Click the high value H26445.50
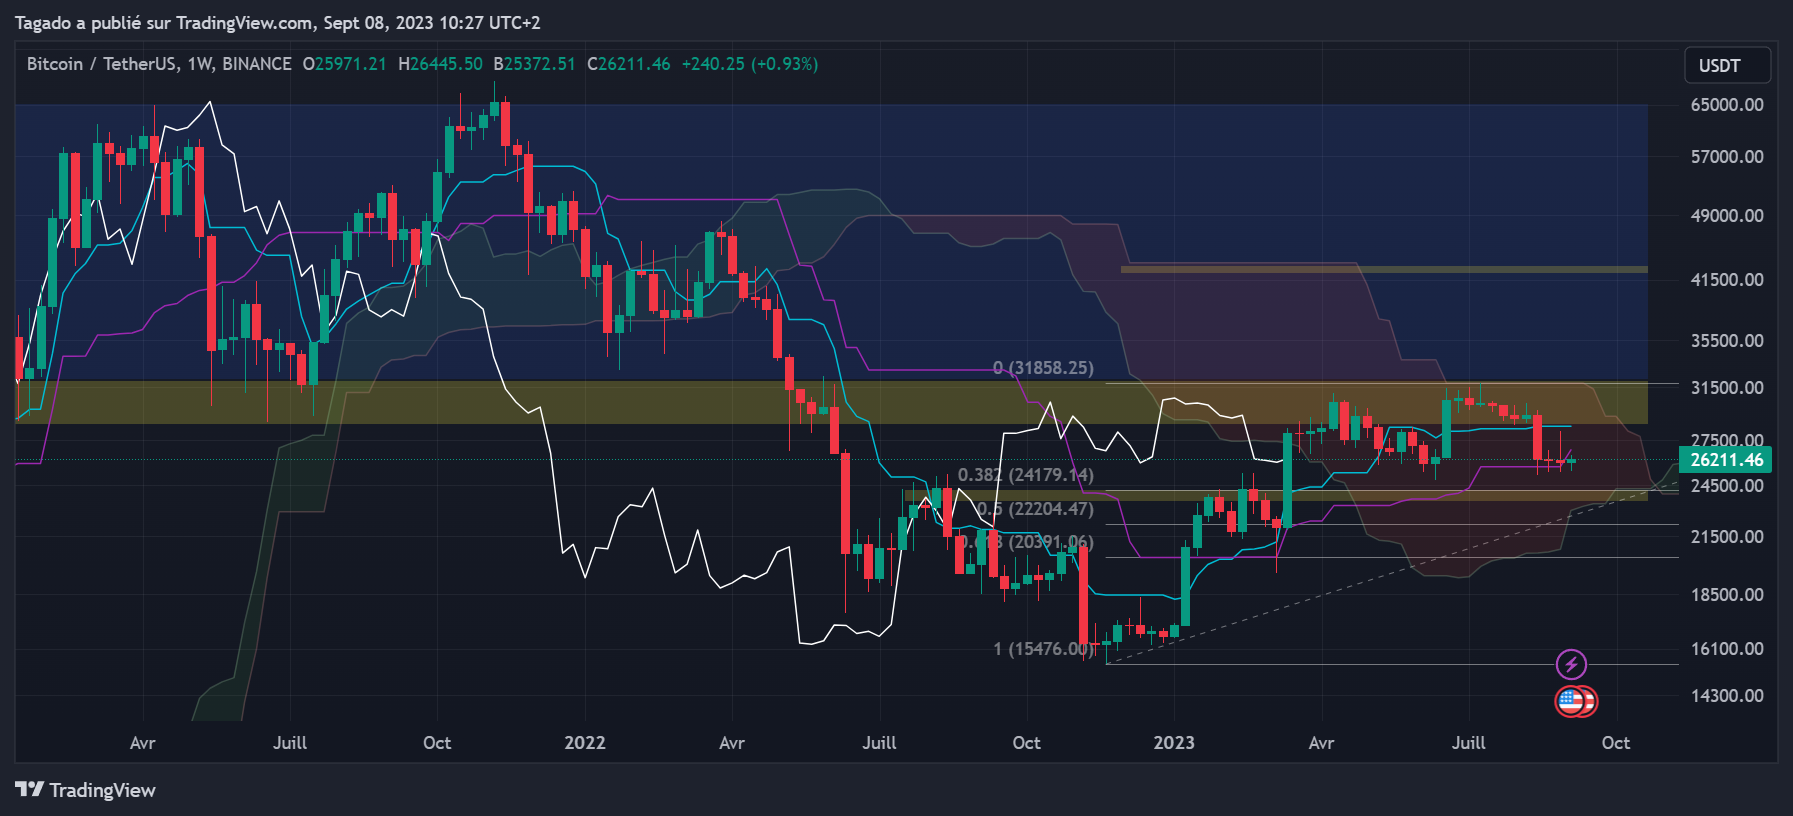Image resolution: width=1793 pixels, height=816 pixels. click(x=440, y=64)
